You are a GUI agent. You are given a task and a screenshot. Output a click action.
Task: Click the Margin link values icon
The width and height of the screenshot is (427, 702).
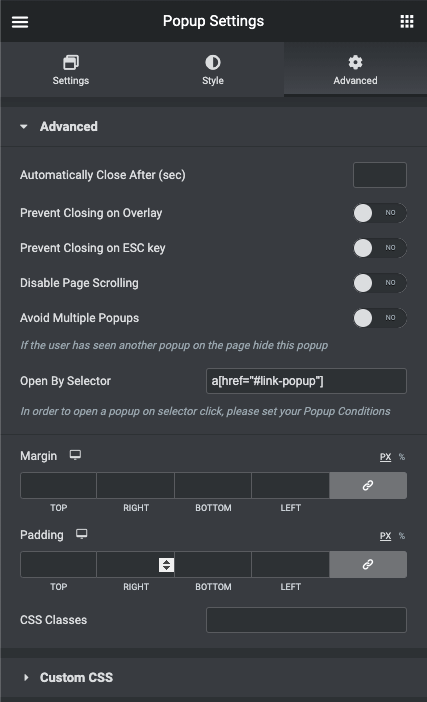(x=368, y=485)
